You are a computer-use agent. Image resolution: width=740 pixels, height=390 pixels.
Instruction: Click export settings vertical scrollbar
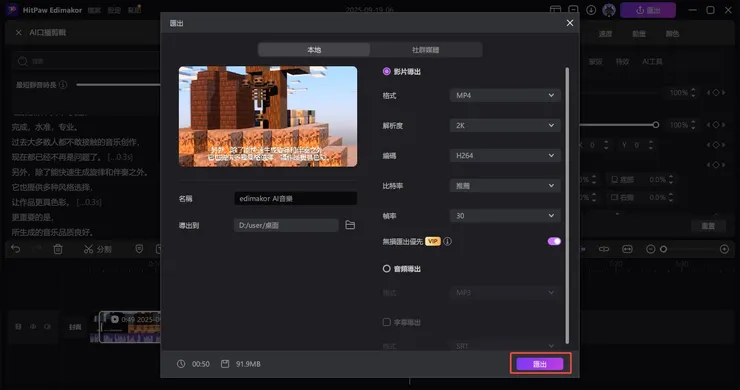click(x=567, y=205)
